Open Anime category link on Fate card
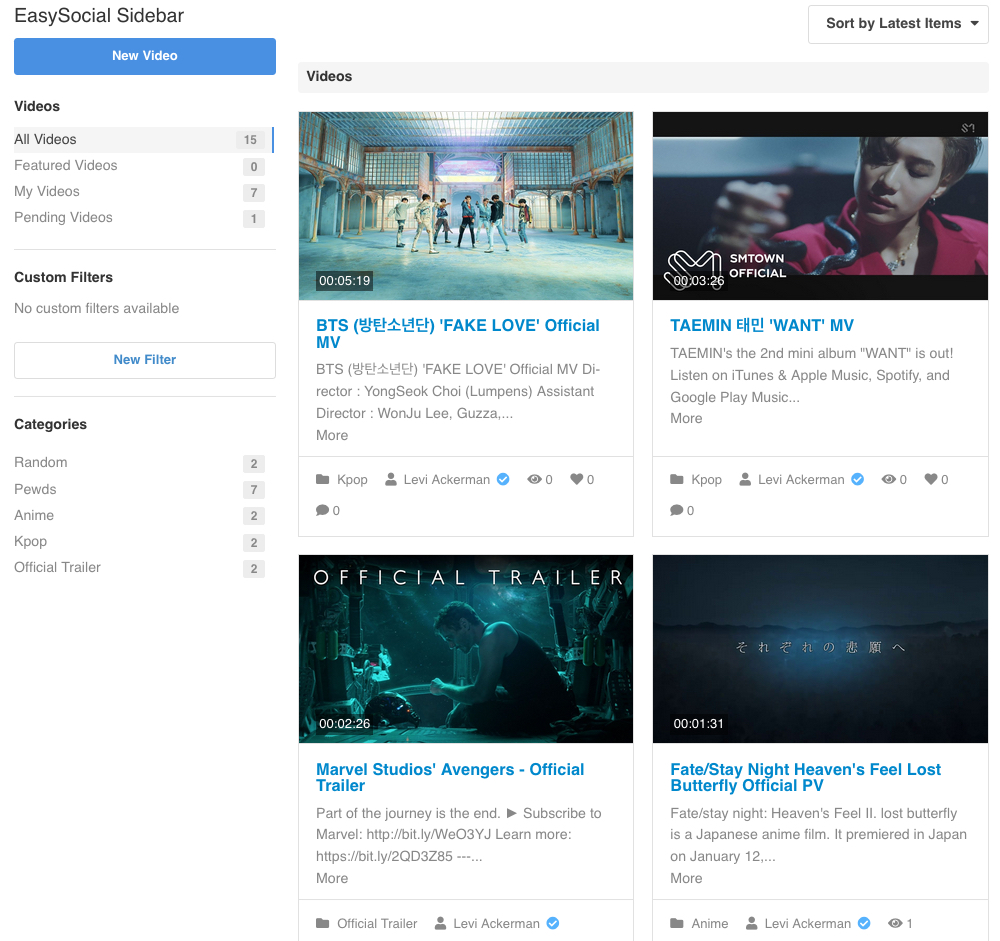Screen dimensions: 1000x941 pyautogui.click(x=710, y=924)
